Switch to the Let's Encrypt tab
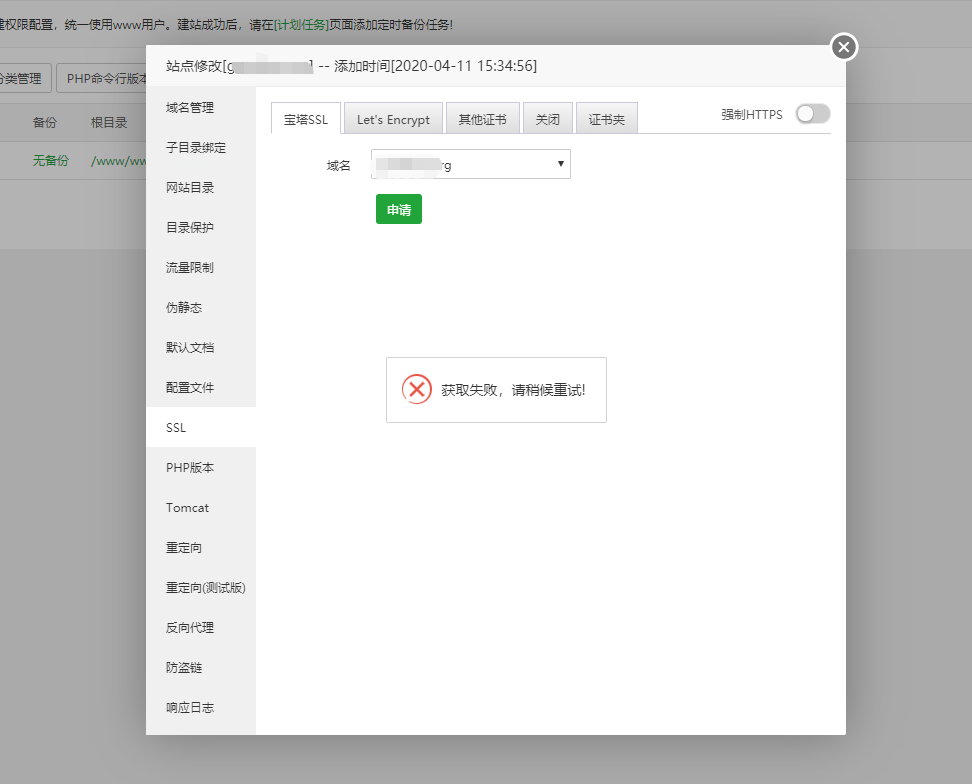Viewport: 972px width, 784px height. [393, 119]
